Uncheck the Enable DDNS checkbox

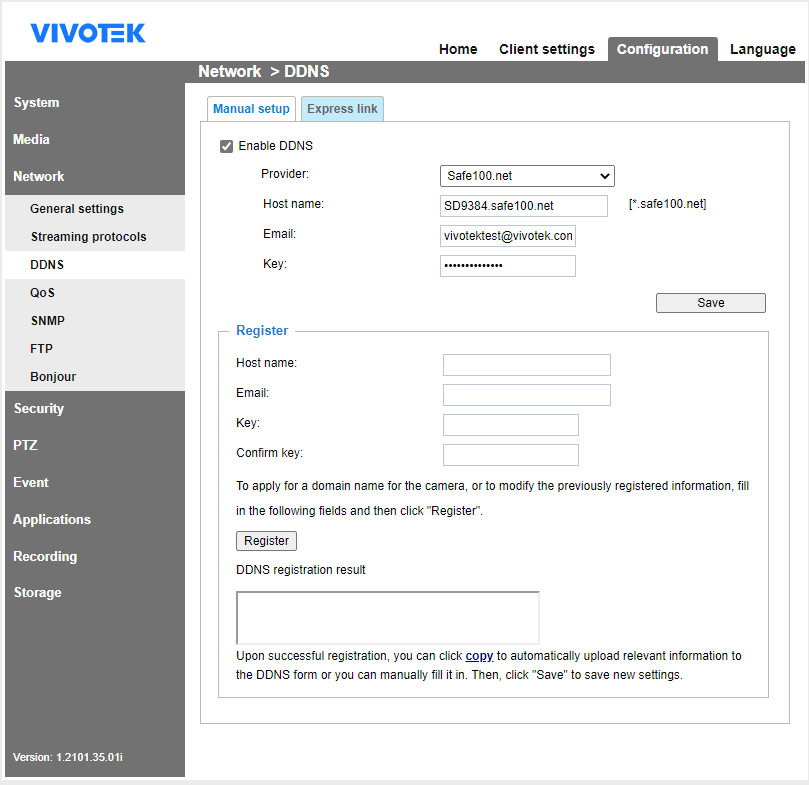tap(226, 147)
